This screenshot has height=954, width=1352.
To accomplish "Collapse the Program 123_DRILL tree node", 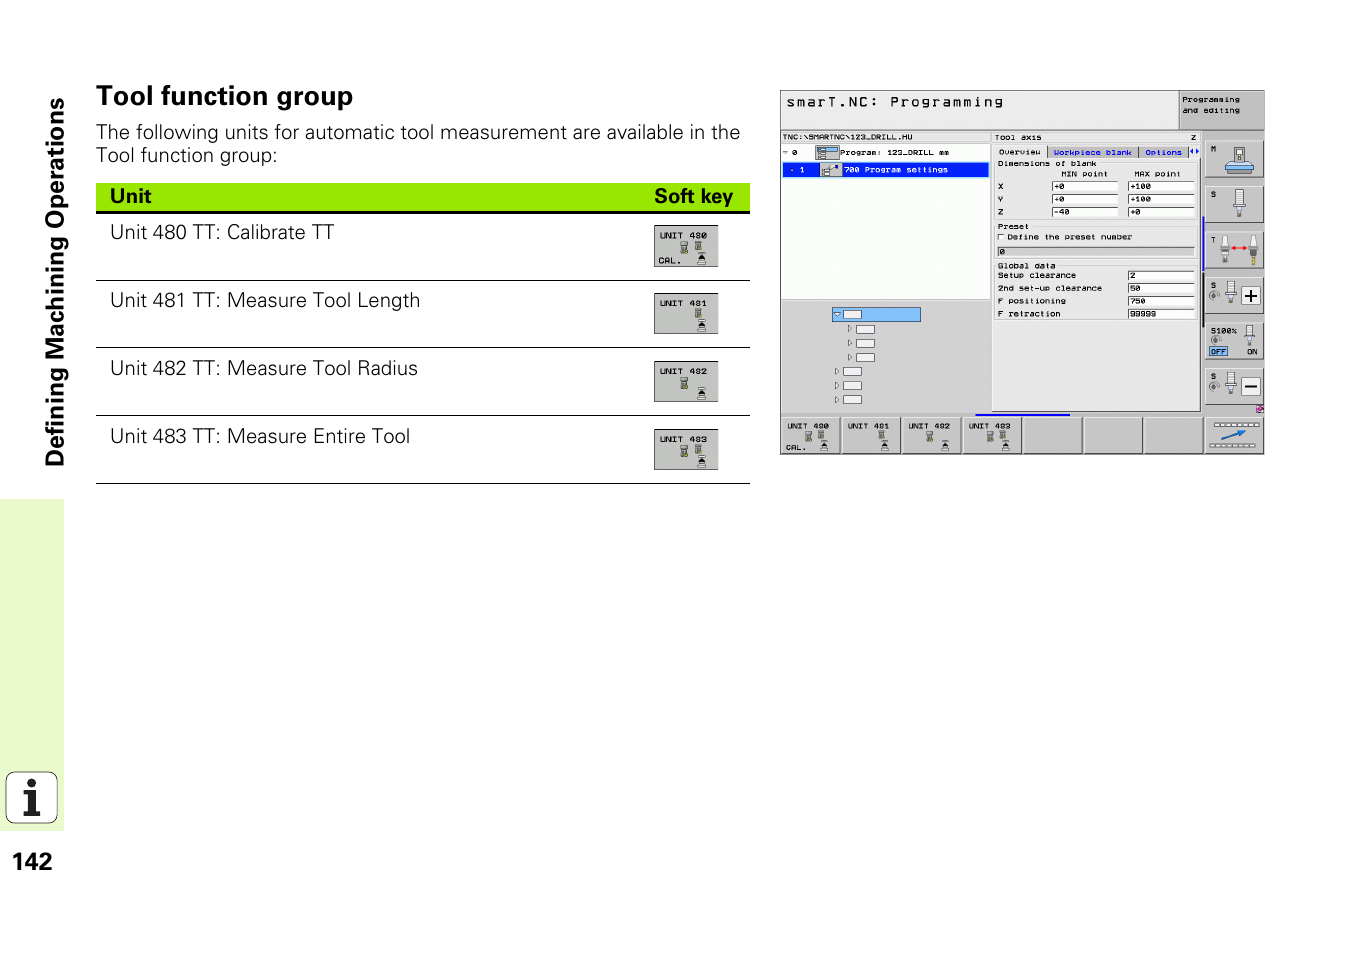I will (x=786, y=153).
